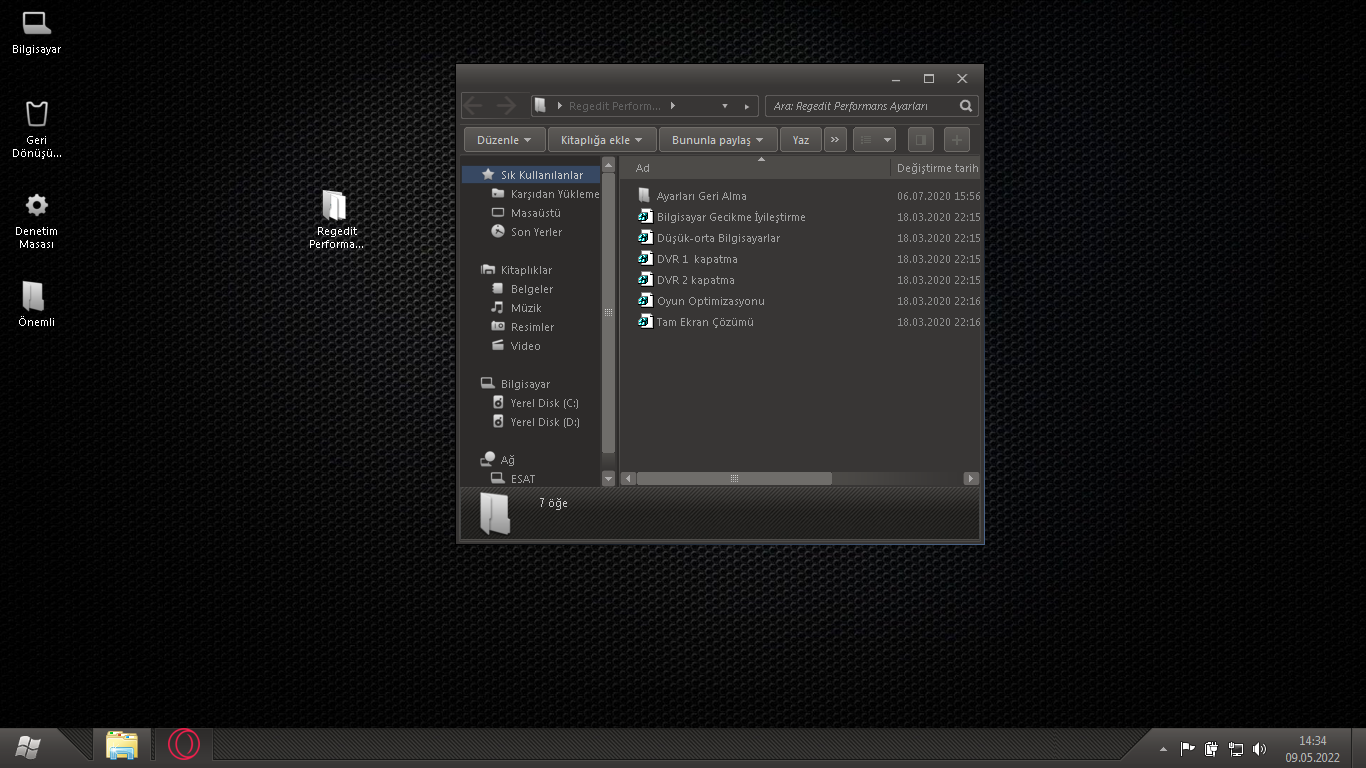Open Belgeler library
1366x768 pixels.
click(x=522, y=289)
